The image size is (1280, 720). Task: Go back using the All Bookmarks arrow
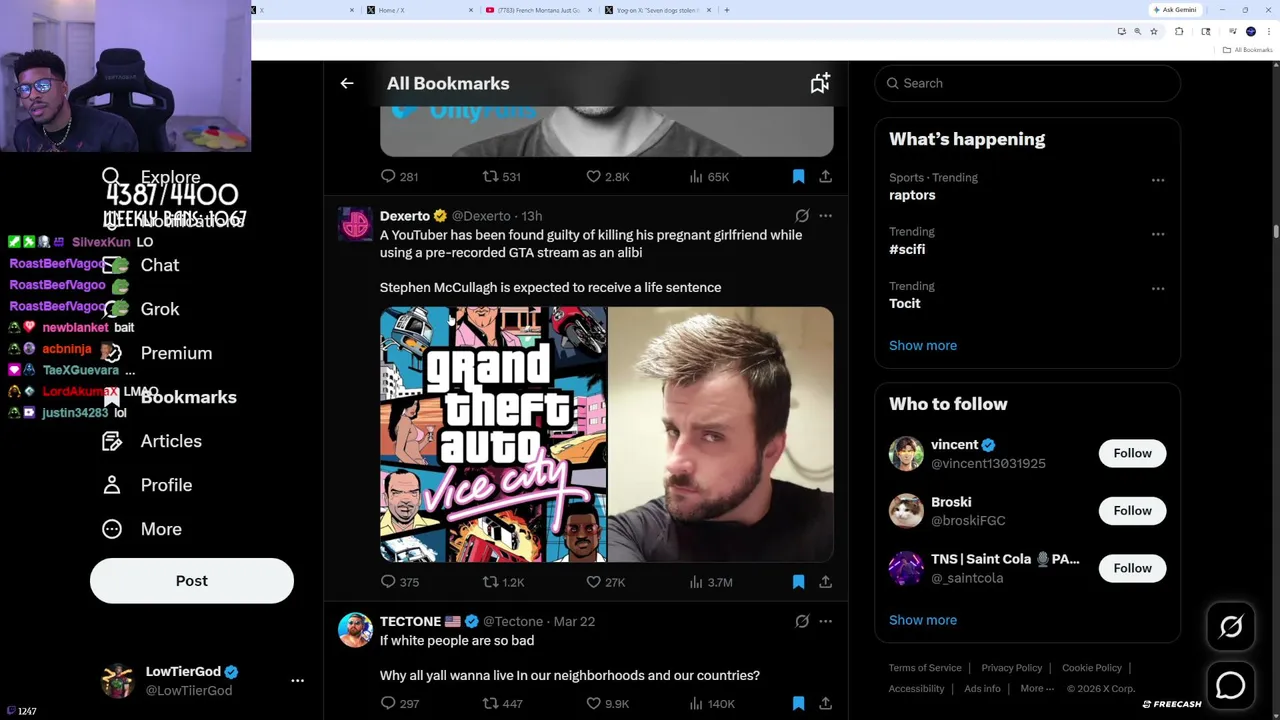click(347, 83)
